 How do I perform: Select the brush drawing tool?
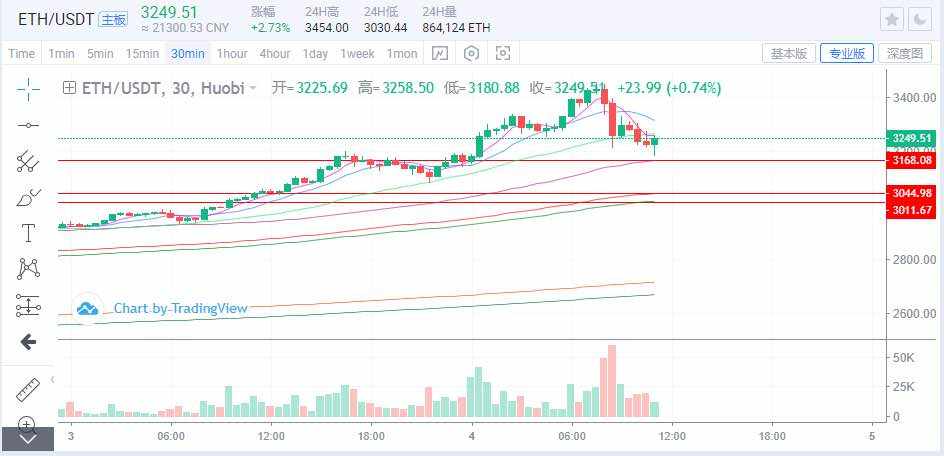[x=28, y=197]
